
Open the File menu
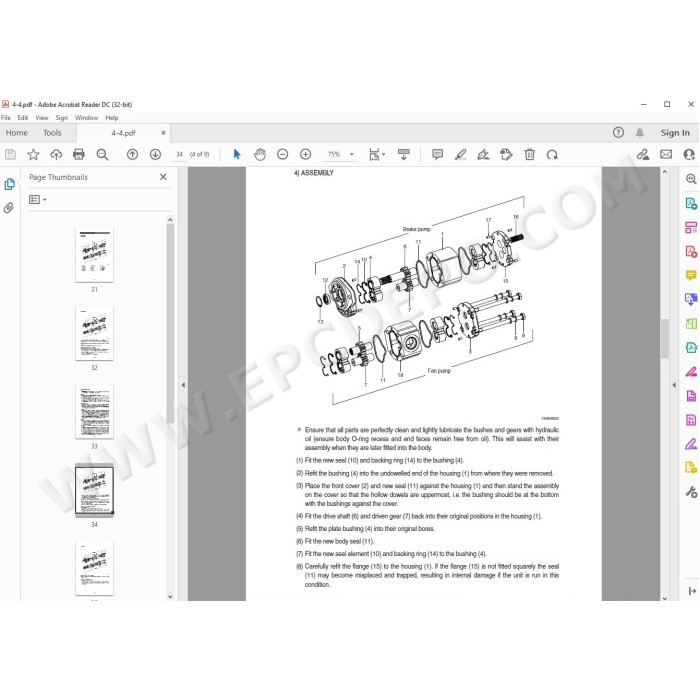click(6, 118)
